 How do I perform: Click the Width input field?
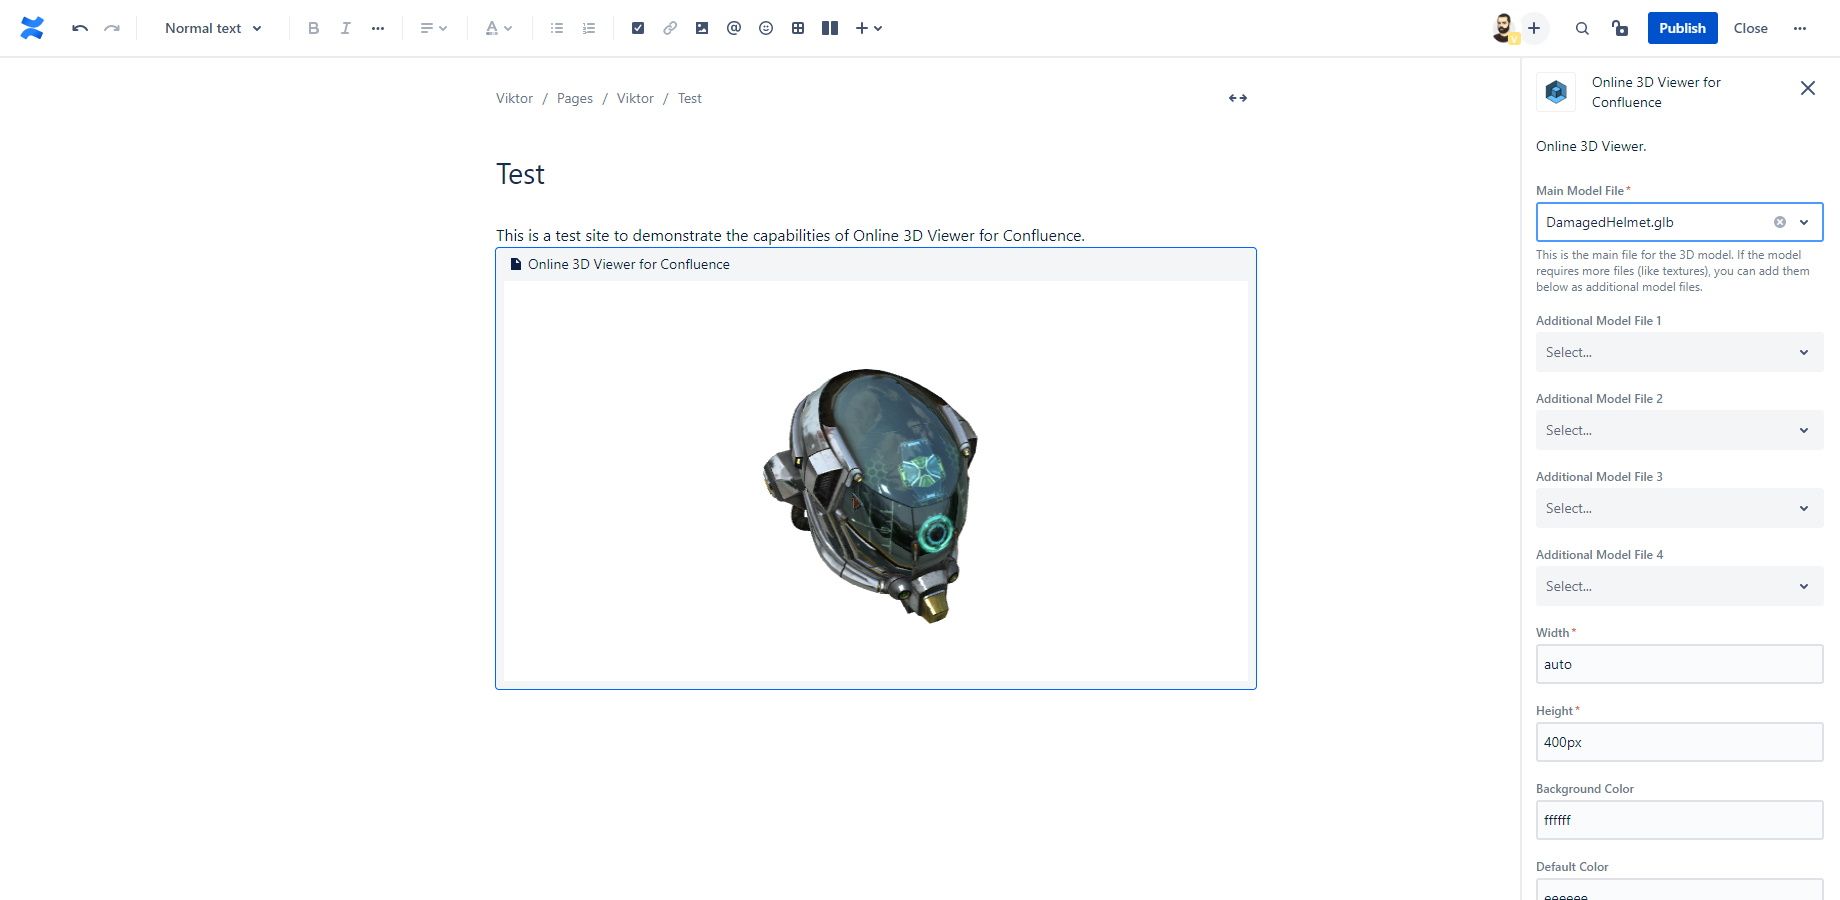coord(1679,664)
